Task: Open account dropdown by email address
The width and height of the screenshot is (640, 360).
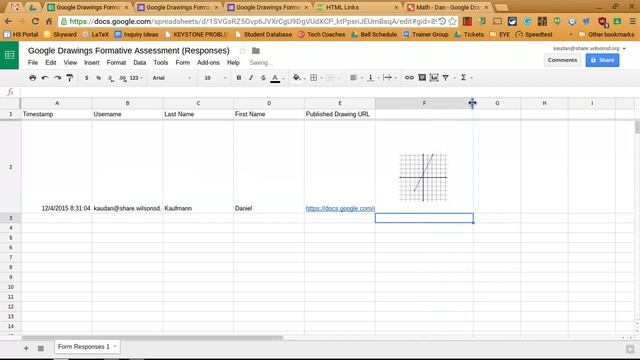Action: tap(589, 48)
